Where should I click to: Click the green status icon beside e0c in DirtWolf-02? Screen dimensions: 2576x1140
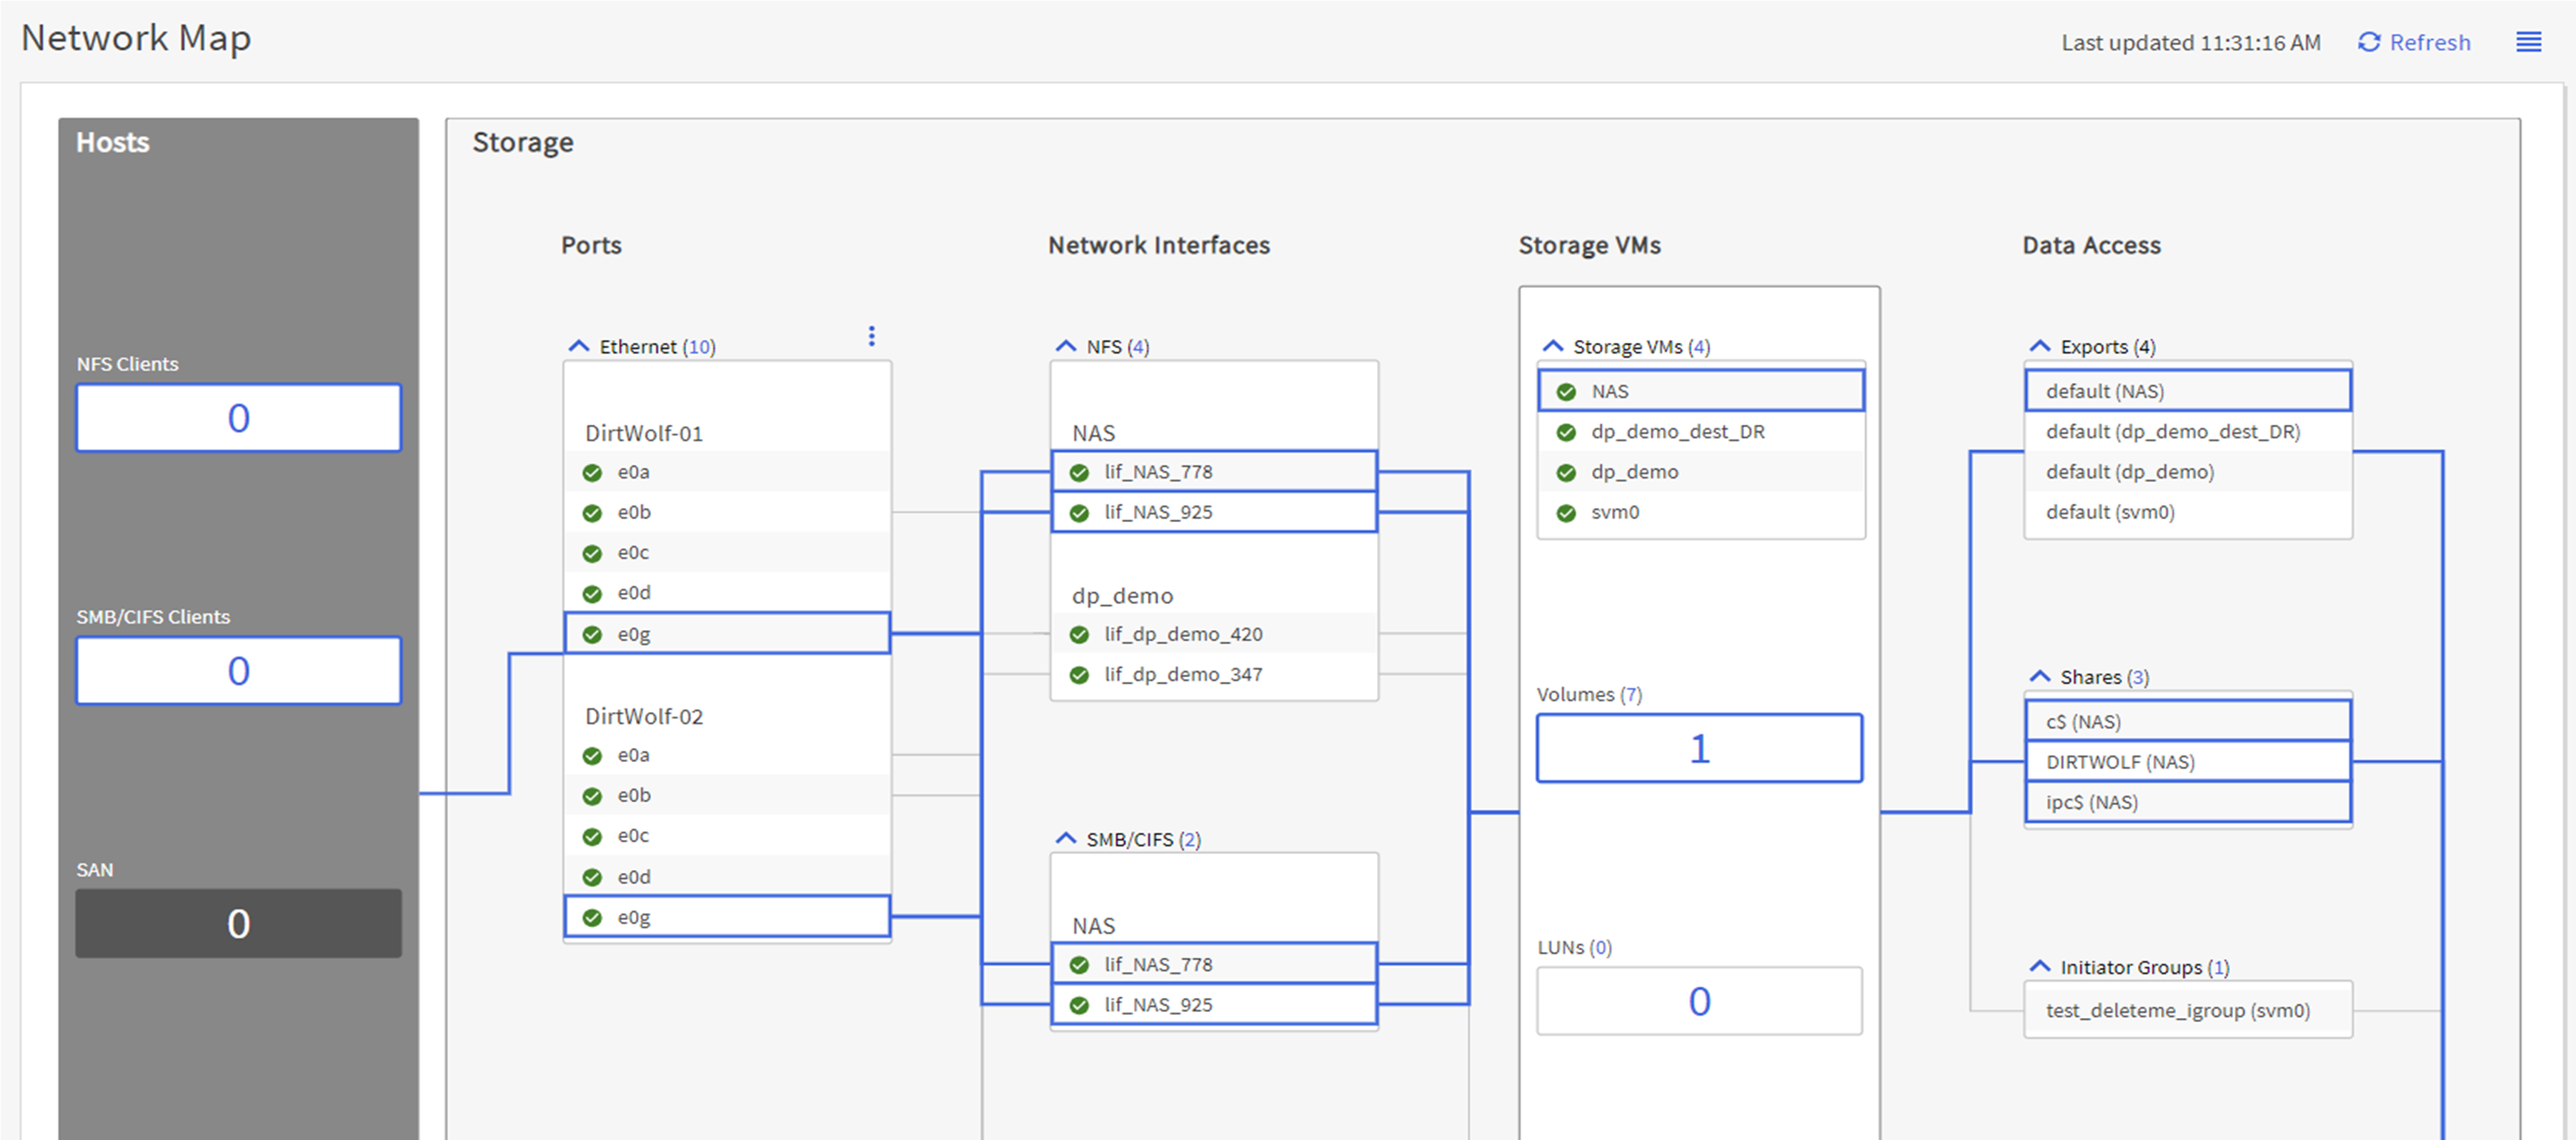tap(592, 836)
